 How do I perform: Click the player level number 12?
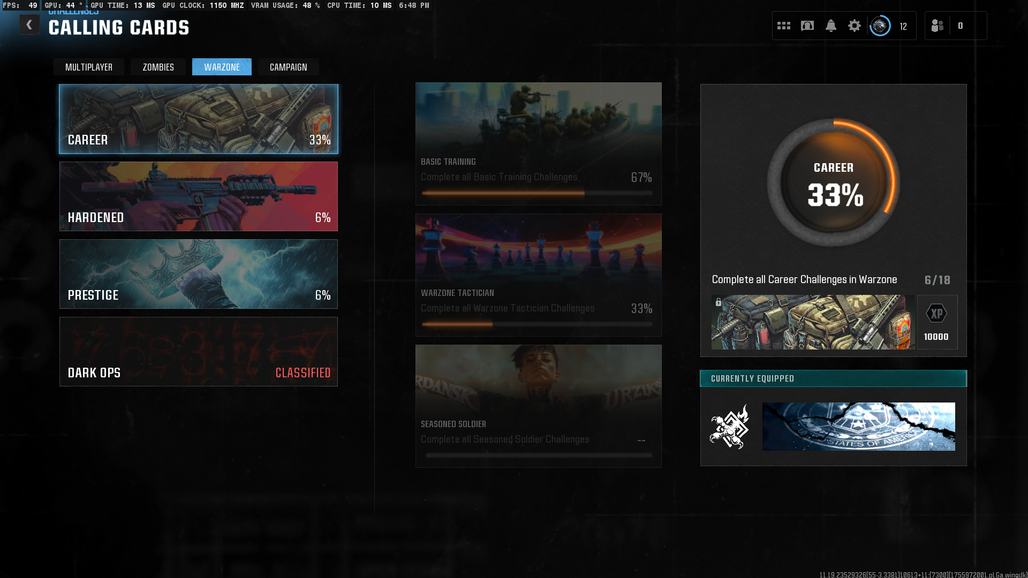pyautogui.click(x=903, y=27)
